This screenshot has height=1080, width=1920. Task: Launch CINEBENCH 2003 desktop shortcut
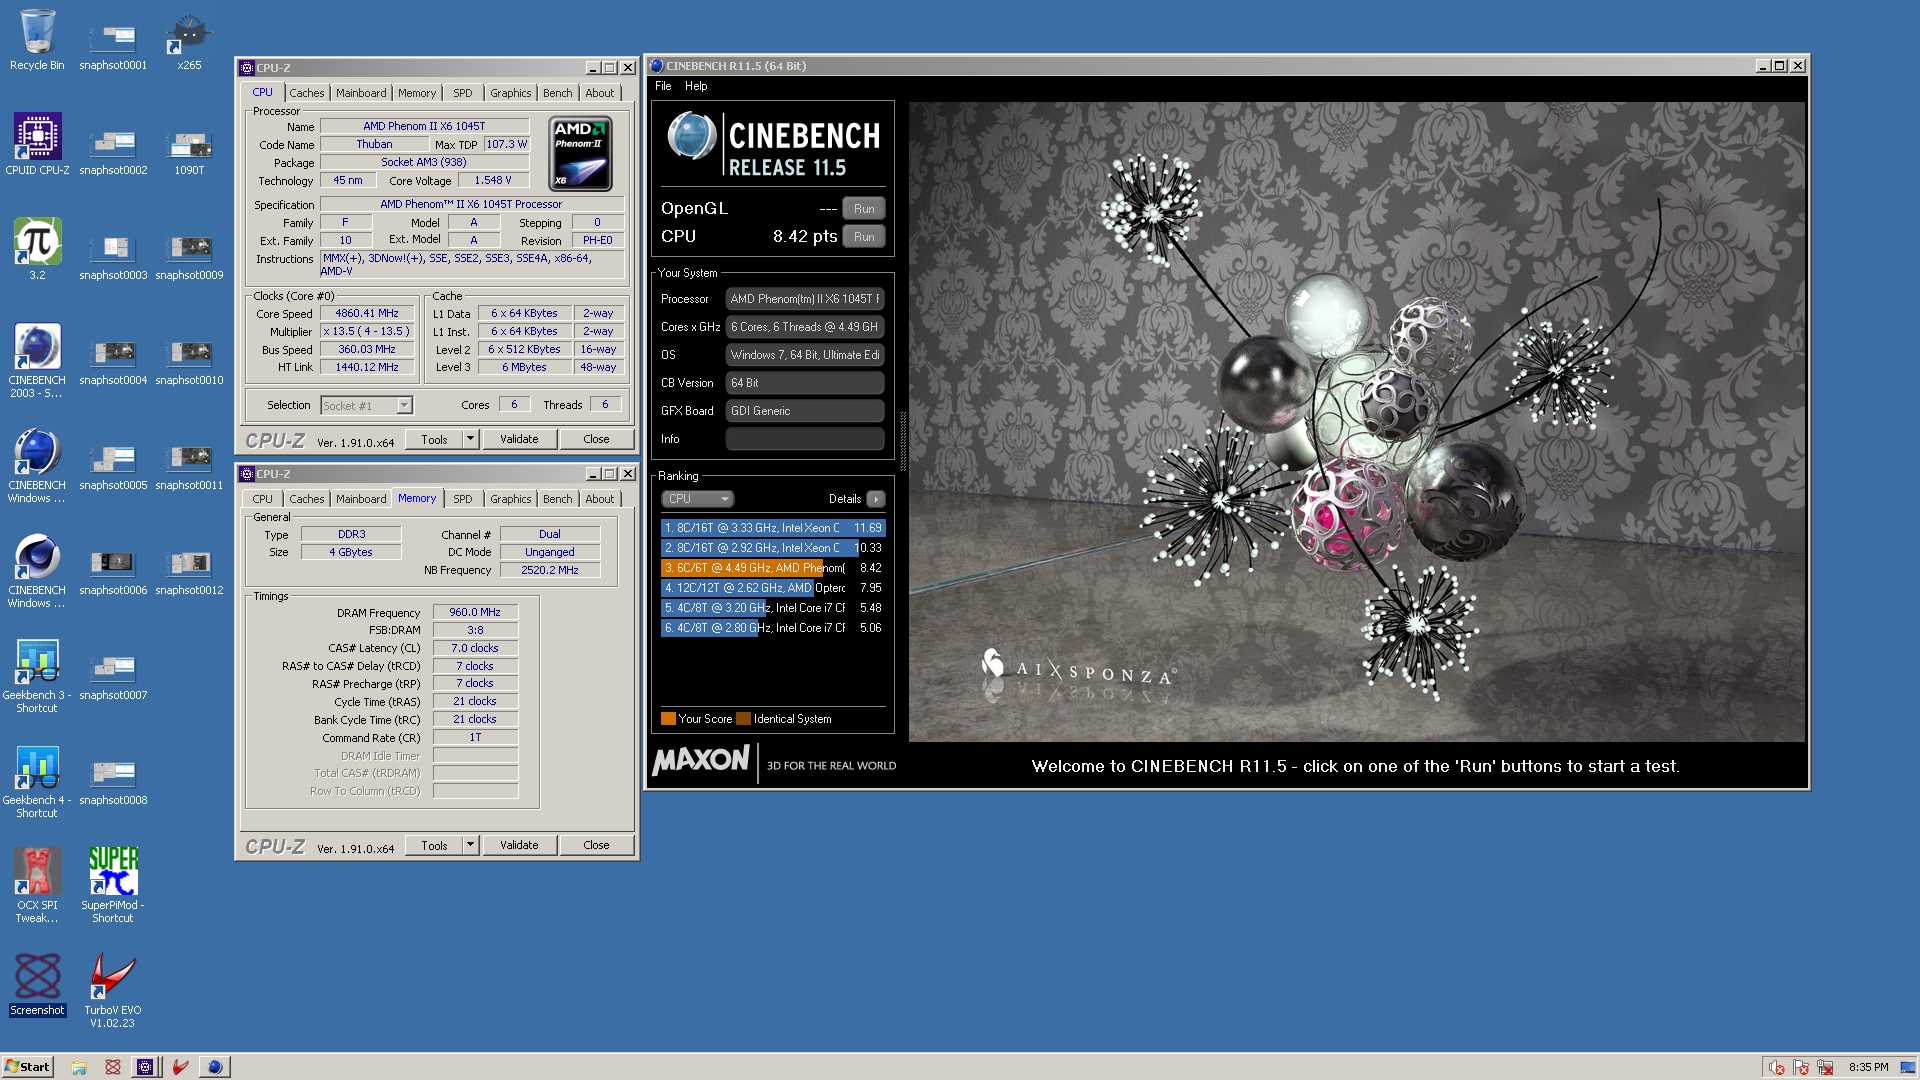click(37, 360)
